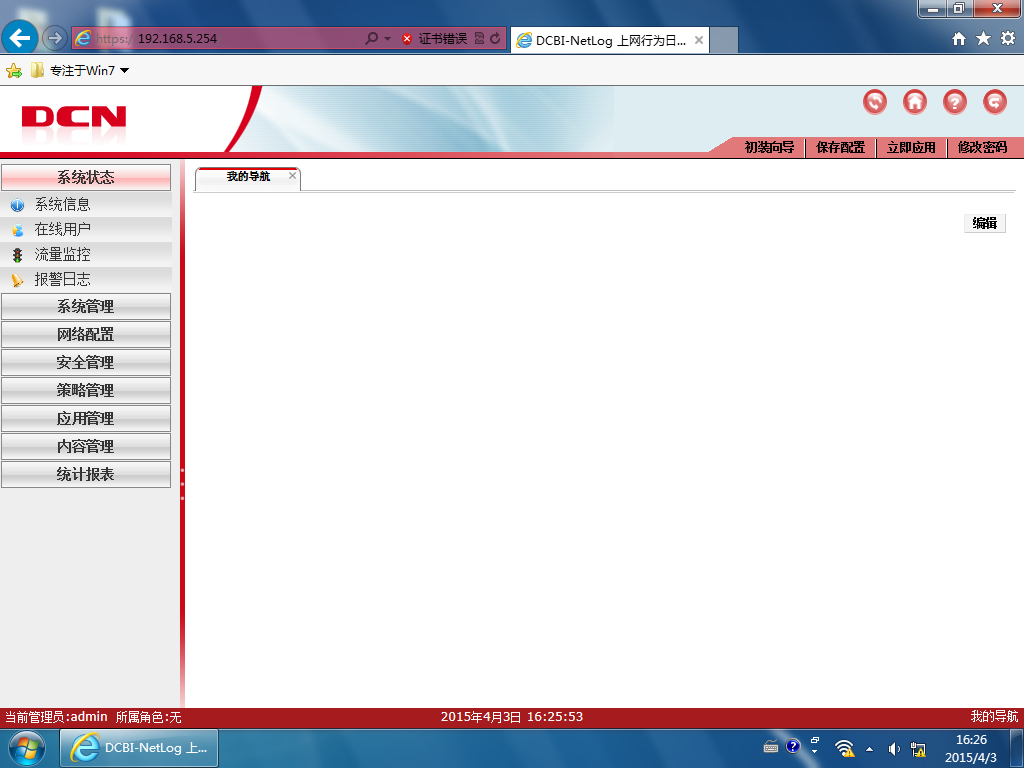Image resolution: width=1024 pixels, height=768 pixels.
Task: Select the DCBI-NetLog browser tab
Action: click(610, 40)
